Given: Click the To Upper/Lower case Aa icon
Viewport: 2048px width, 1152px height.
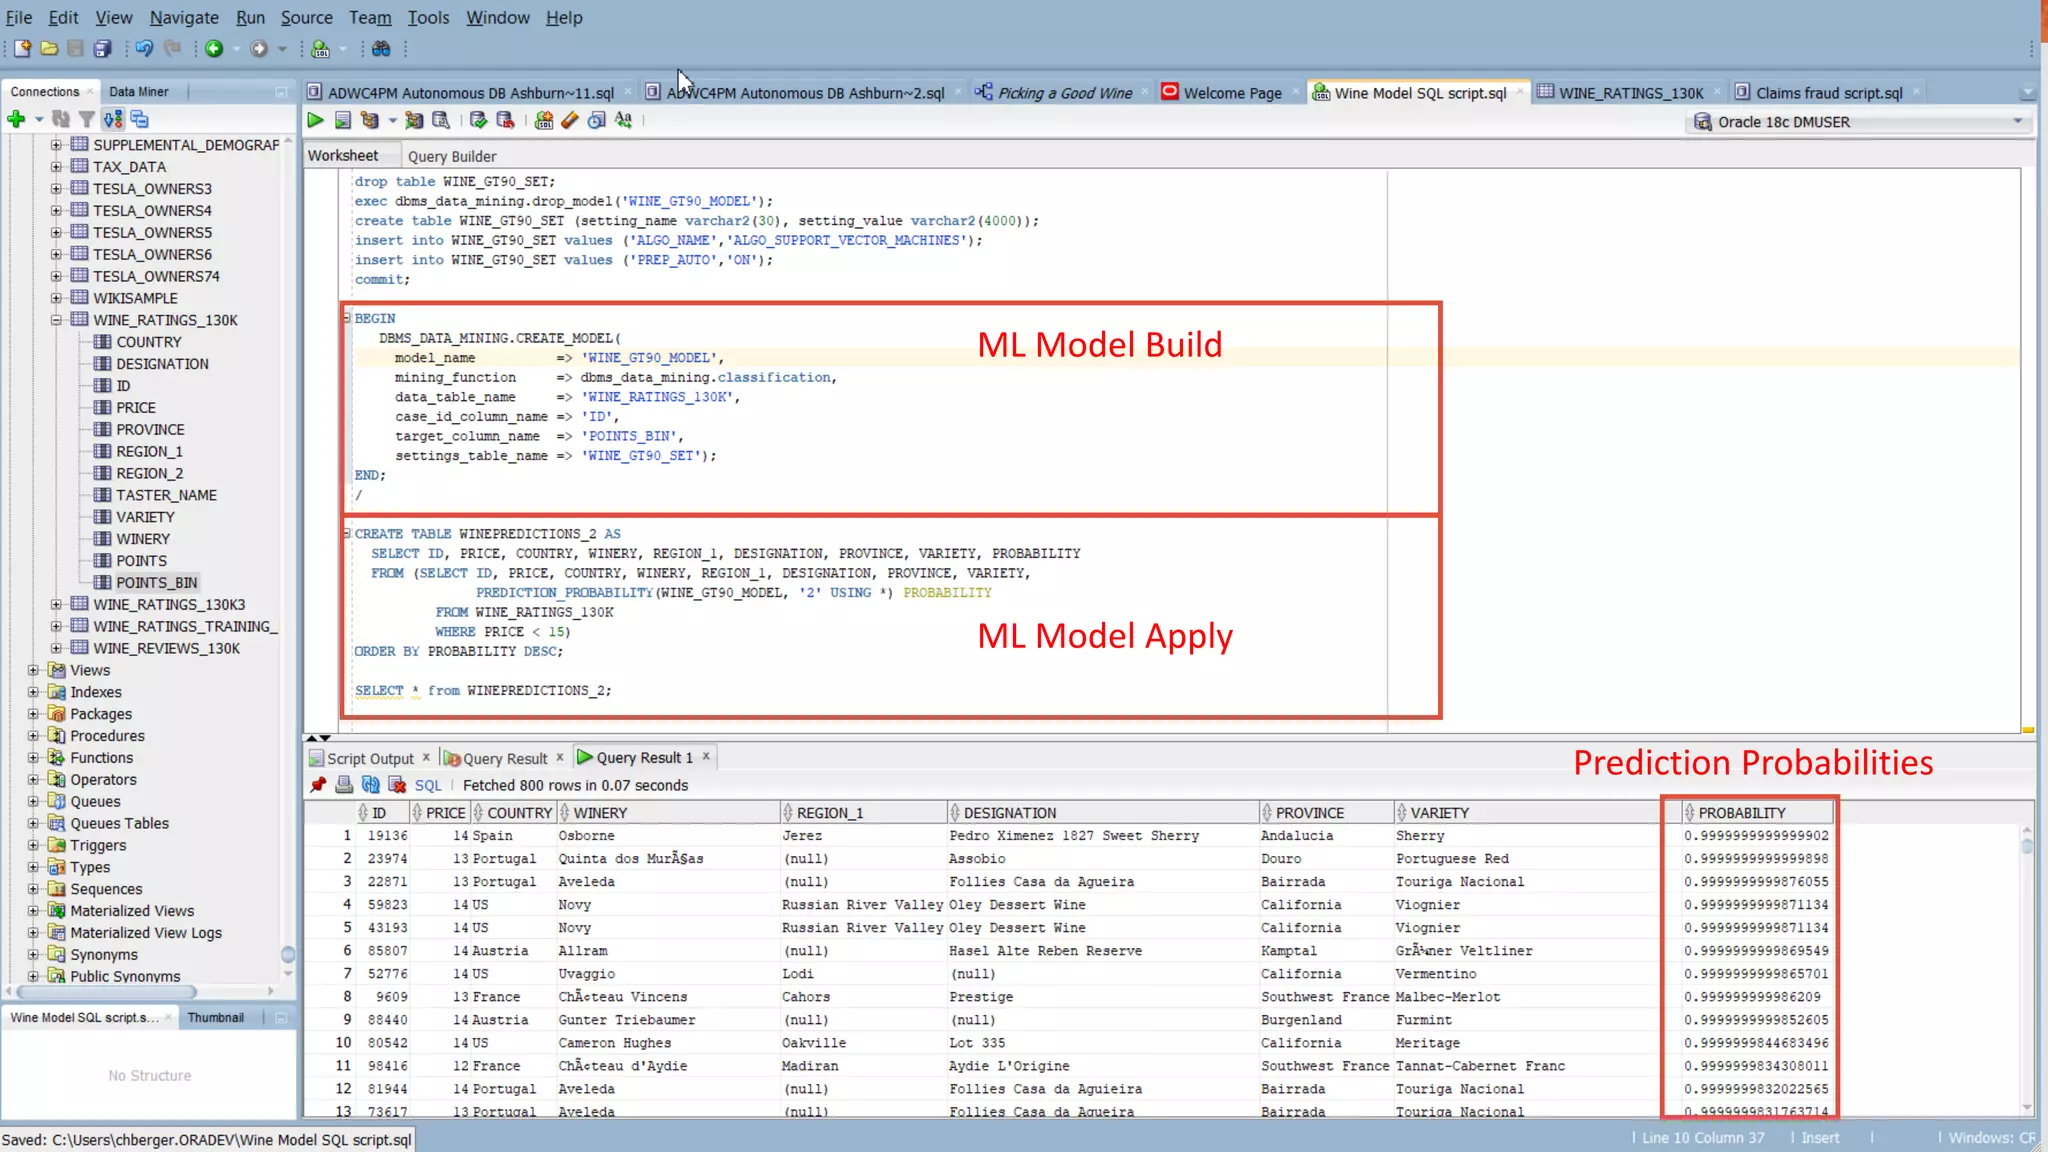Looking at the screenshot, I should [624, 120].
